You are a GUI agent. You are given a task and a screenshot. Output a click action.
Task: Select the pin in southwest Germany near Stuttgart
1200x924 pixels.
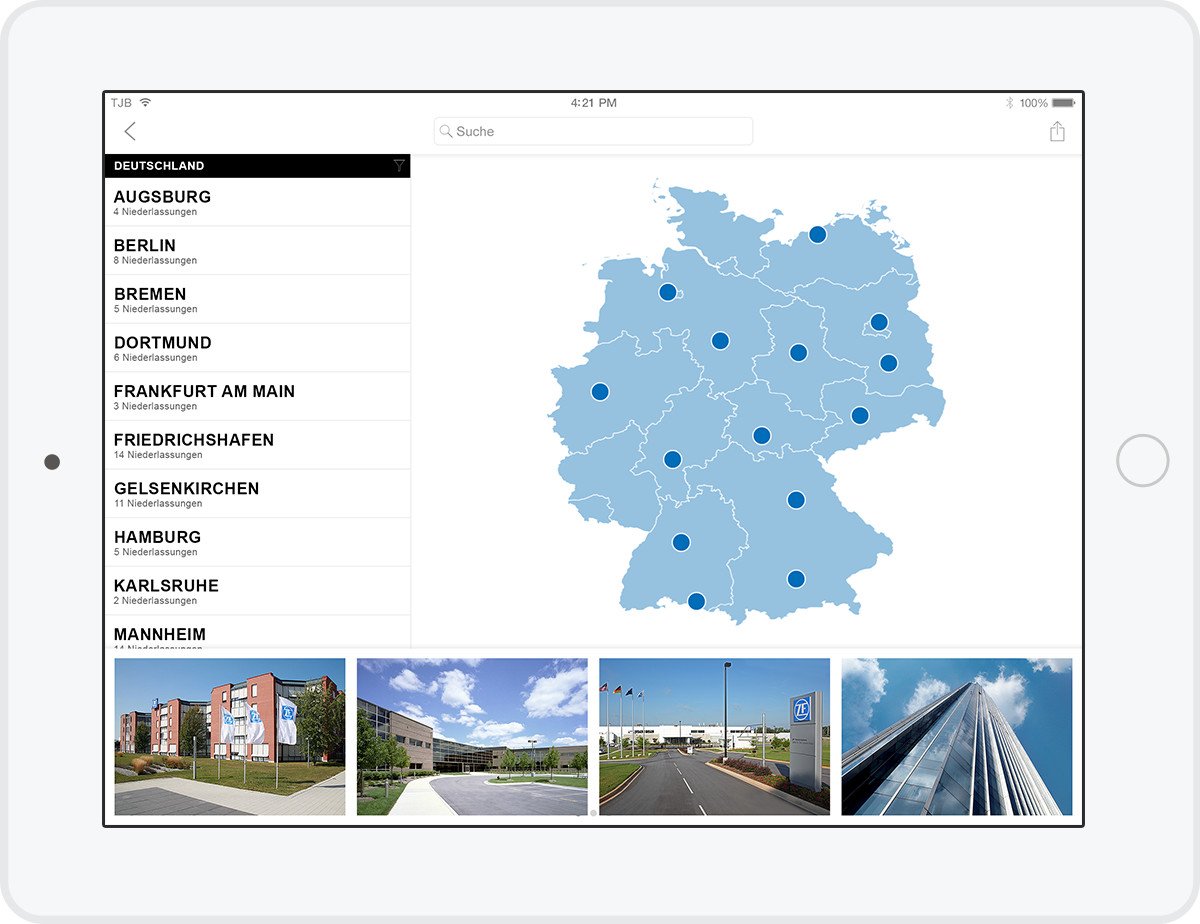click(x=681, y=541)
